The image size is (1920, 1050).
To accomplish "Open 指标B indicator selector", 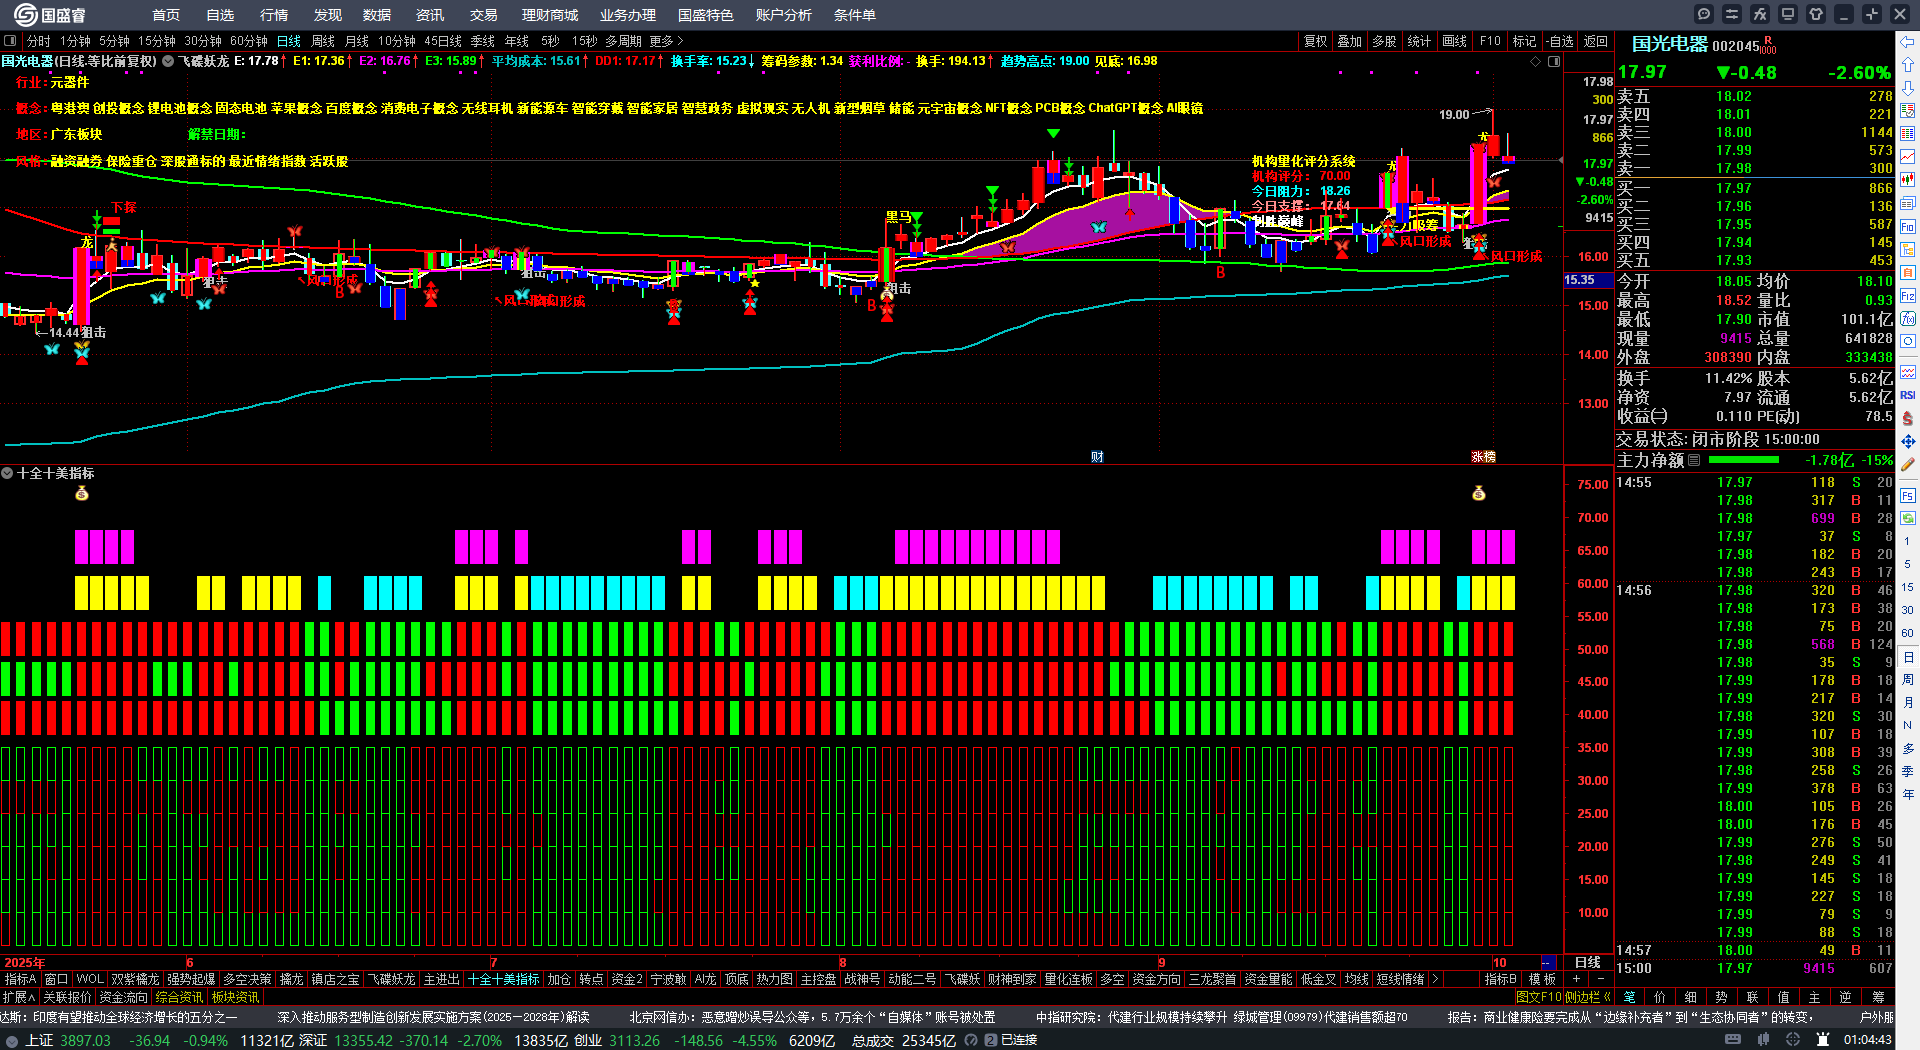I will [x=1500, y=979].
